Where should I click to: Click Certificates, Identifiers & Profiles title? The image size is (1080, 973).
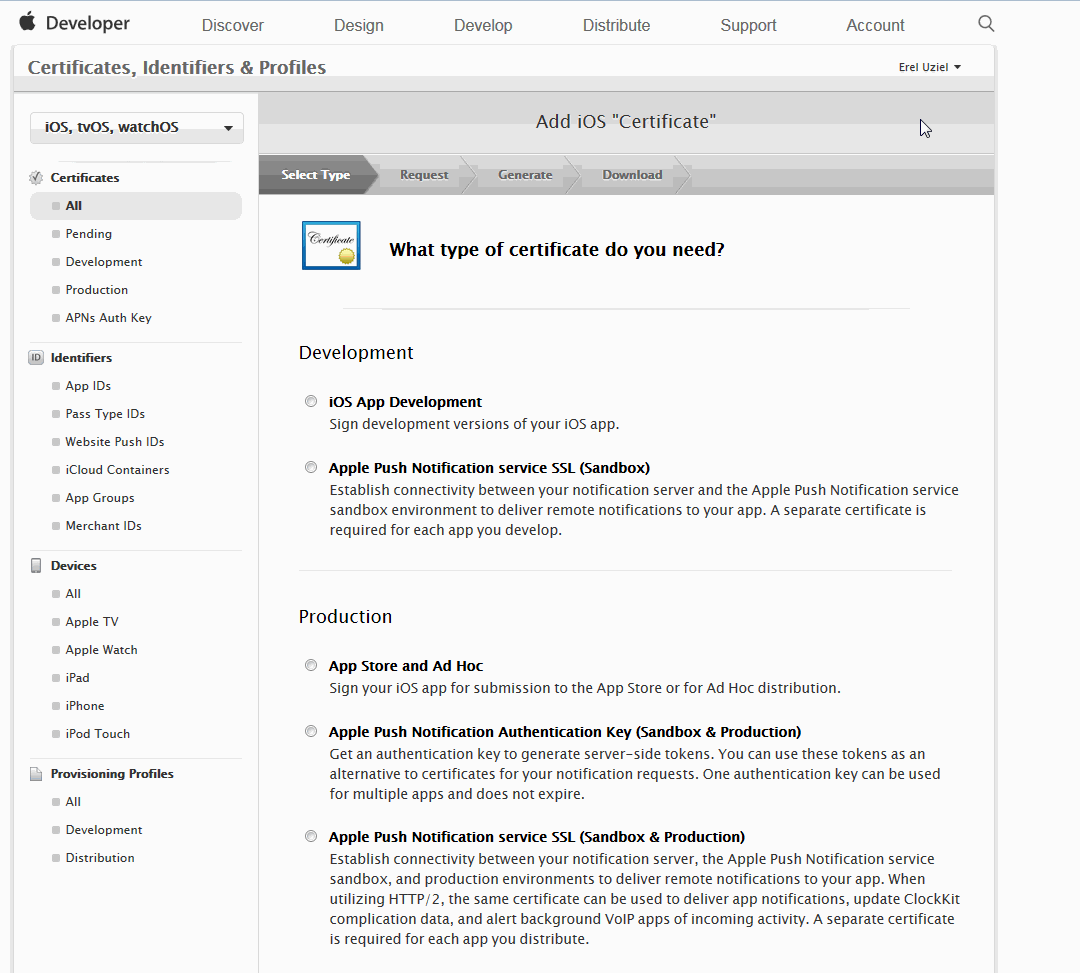click(x=176, y=67)
